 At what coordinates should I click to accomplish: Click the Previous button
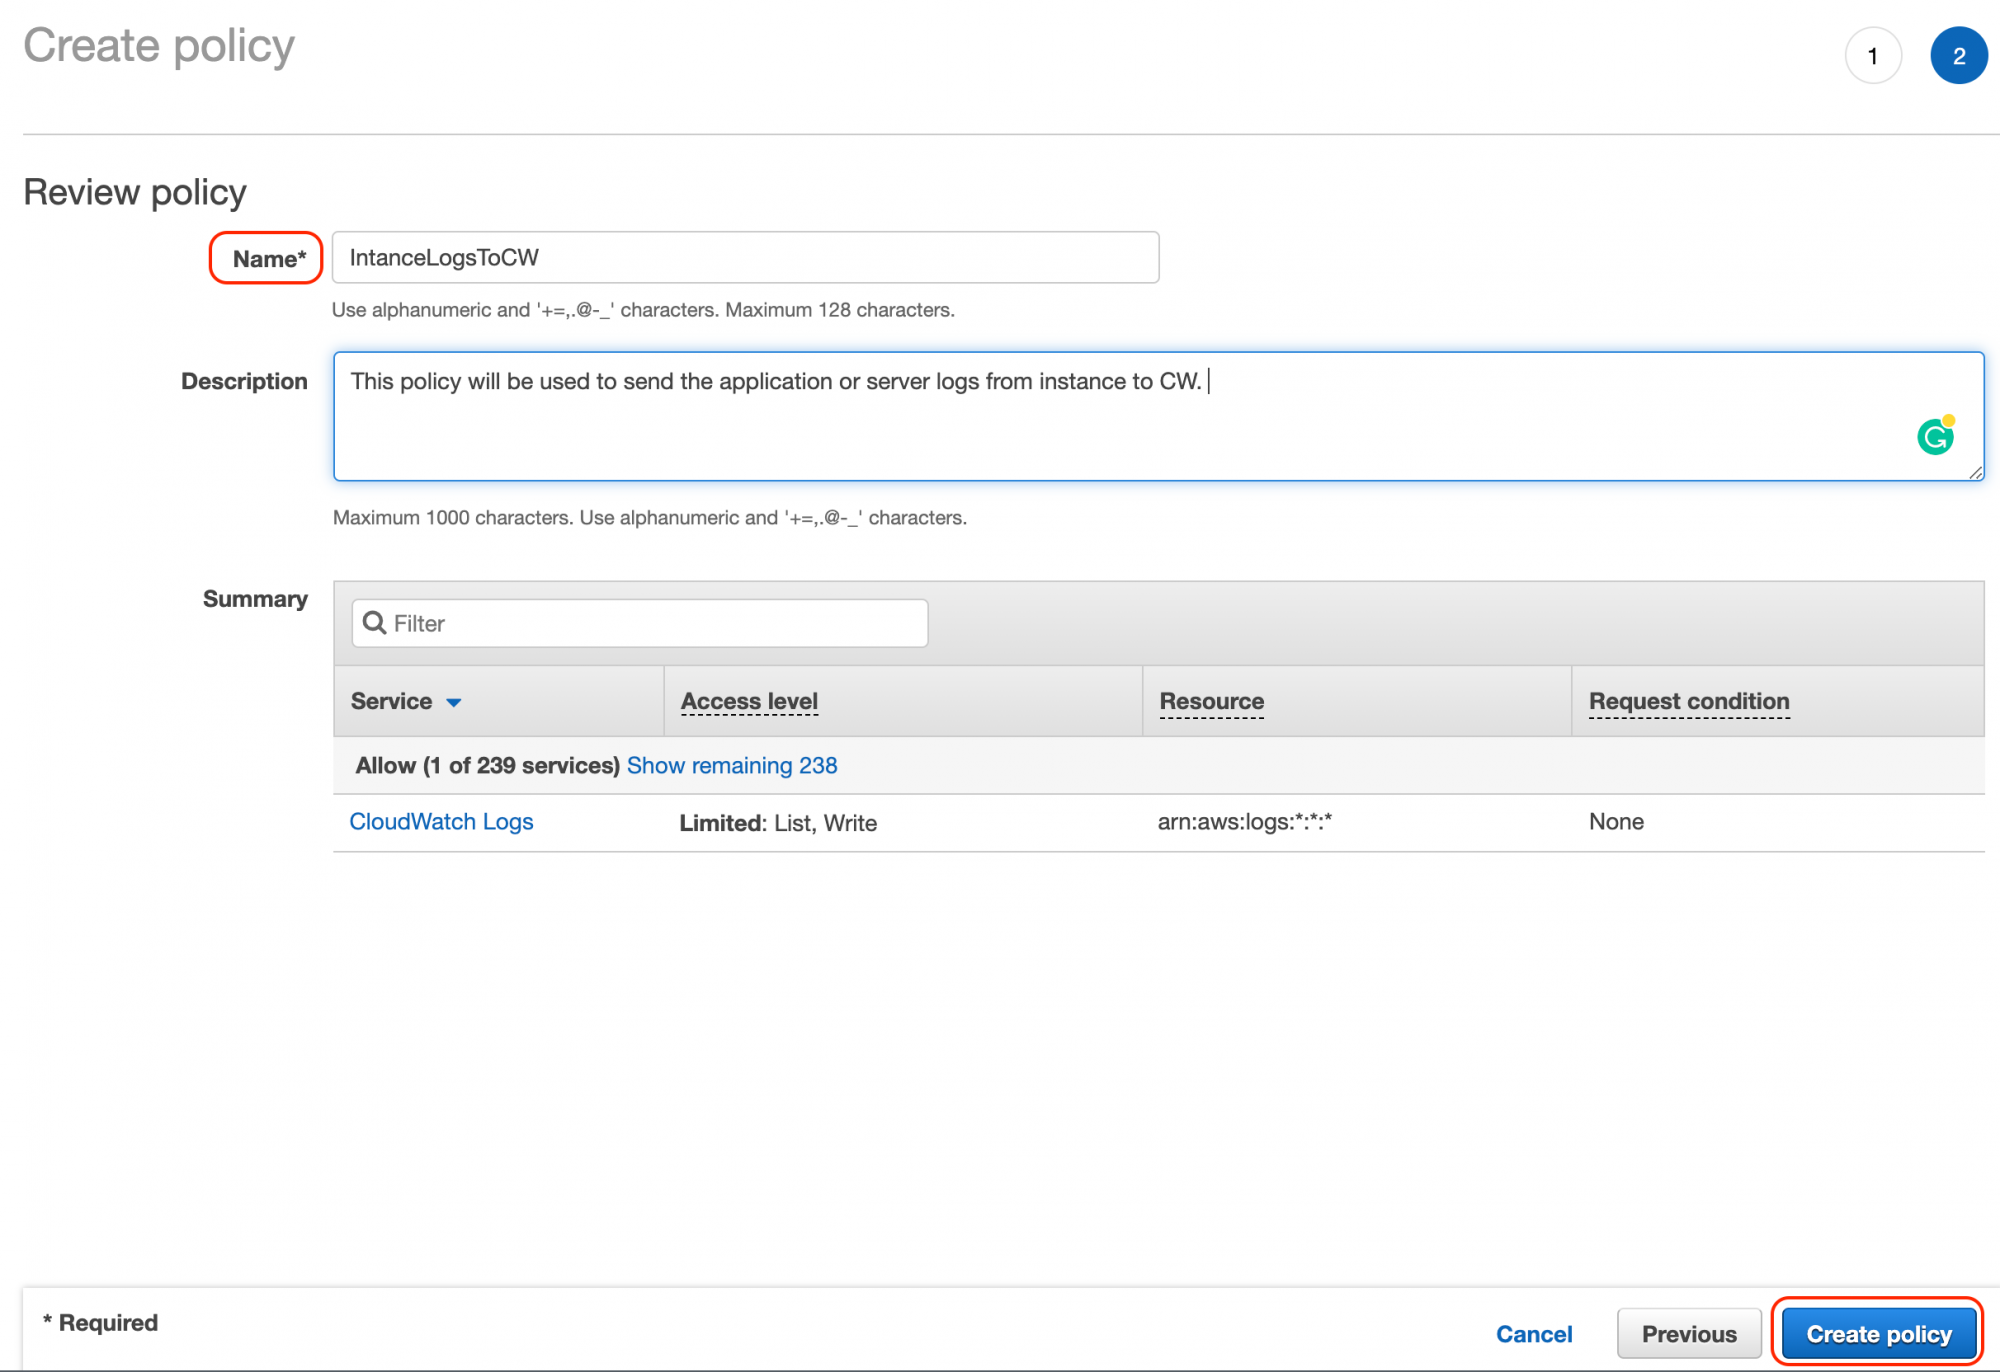coord(1689,1333)
